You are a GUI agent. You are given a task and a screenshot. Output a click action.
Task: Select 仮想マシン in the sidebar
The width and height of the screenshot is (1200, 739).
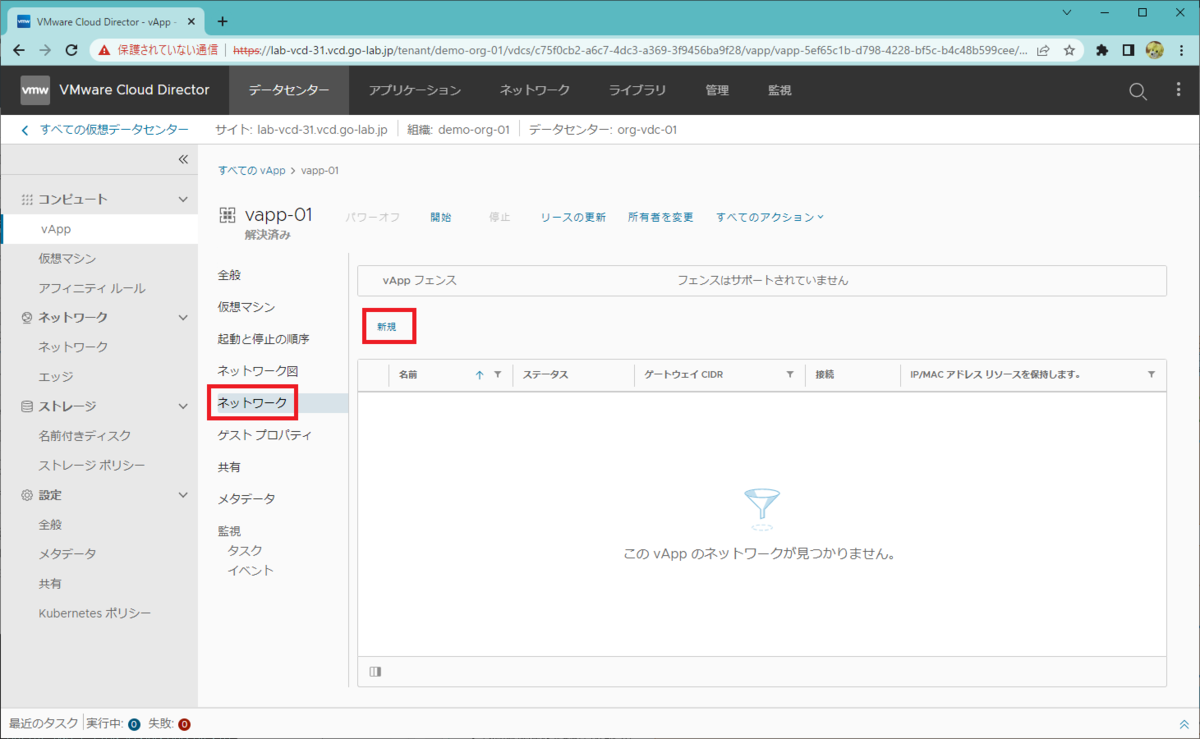pos(68,258)
